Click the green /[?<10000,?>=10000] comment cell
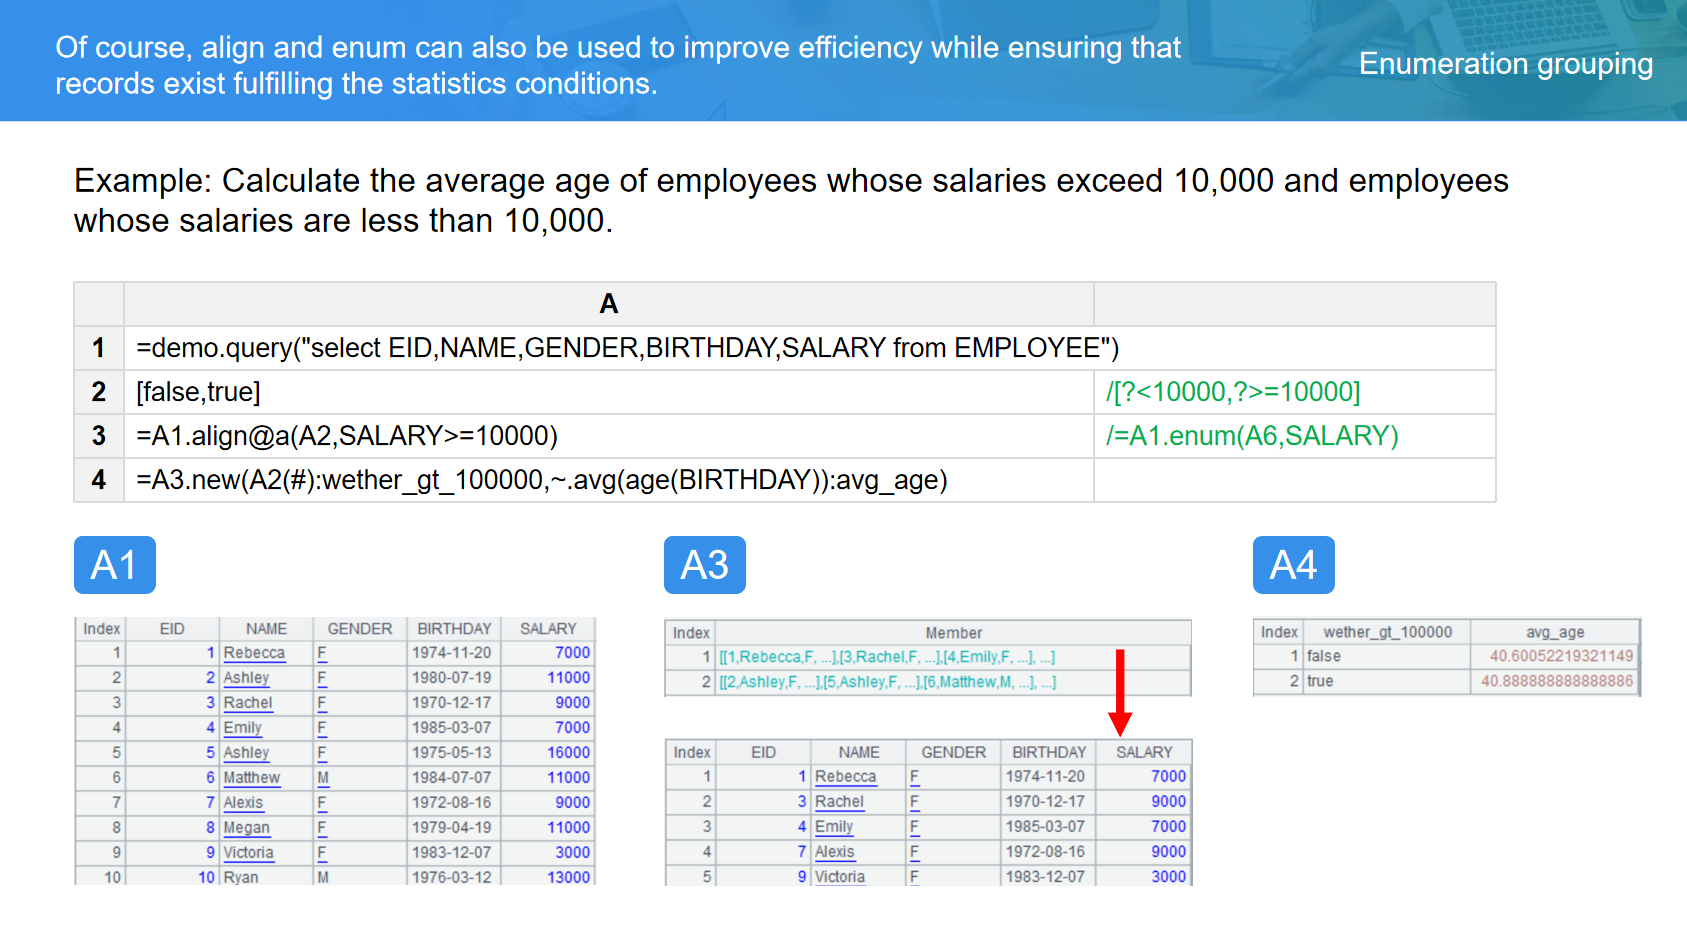 tap(1233, 392)
